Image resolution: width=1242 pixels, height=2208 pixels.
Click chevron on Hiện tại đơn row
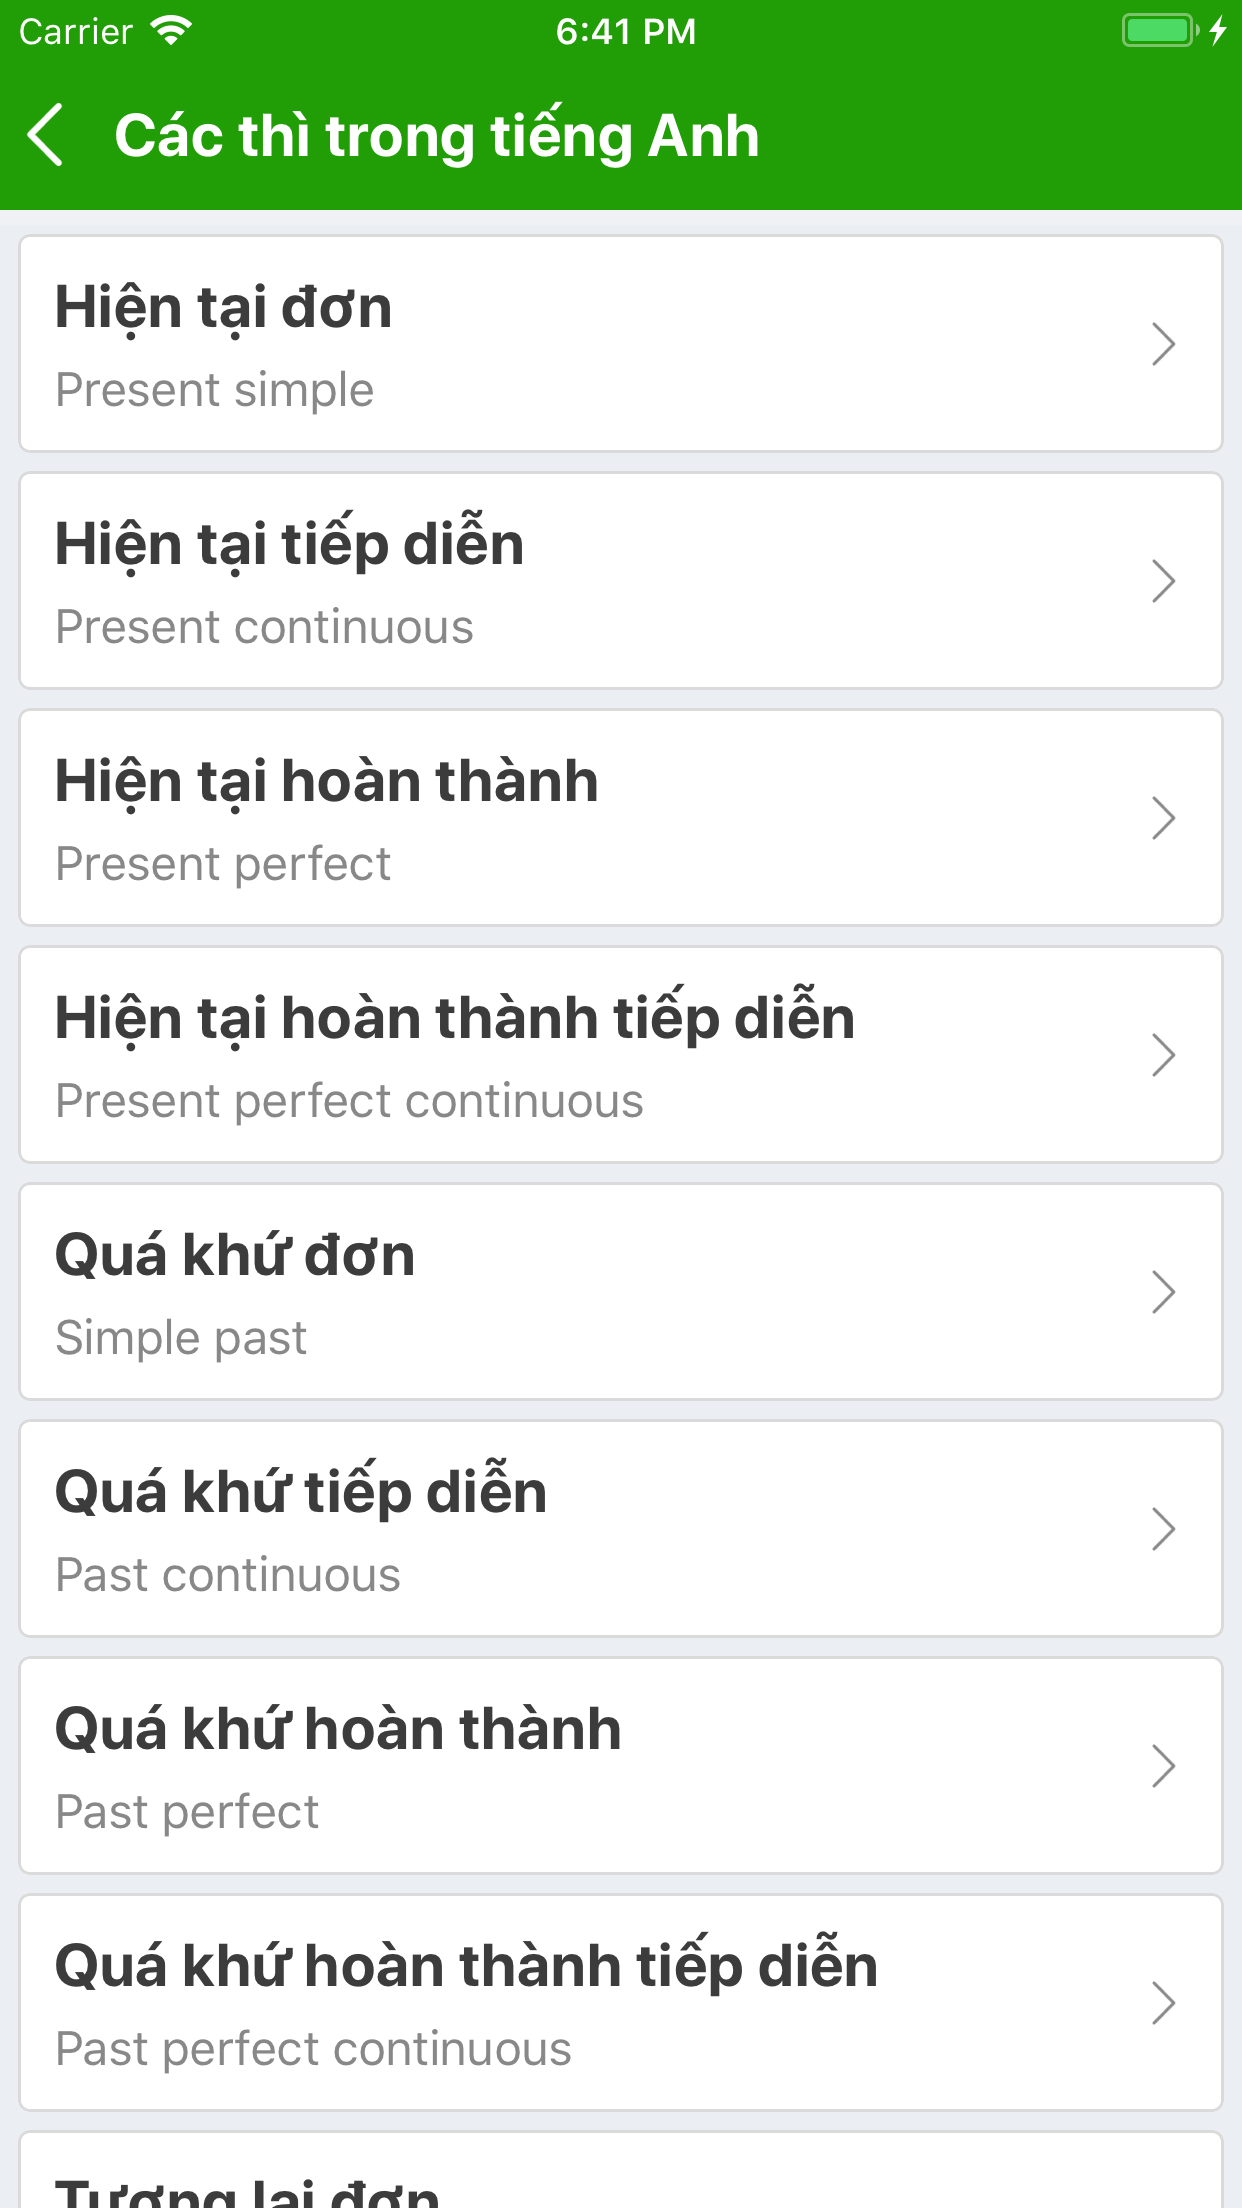pos(1162,344)
